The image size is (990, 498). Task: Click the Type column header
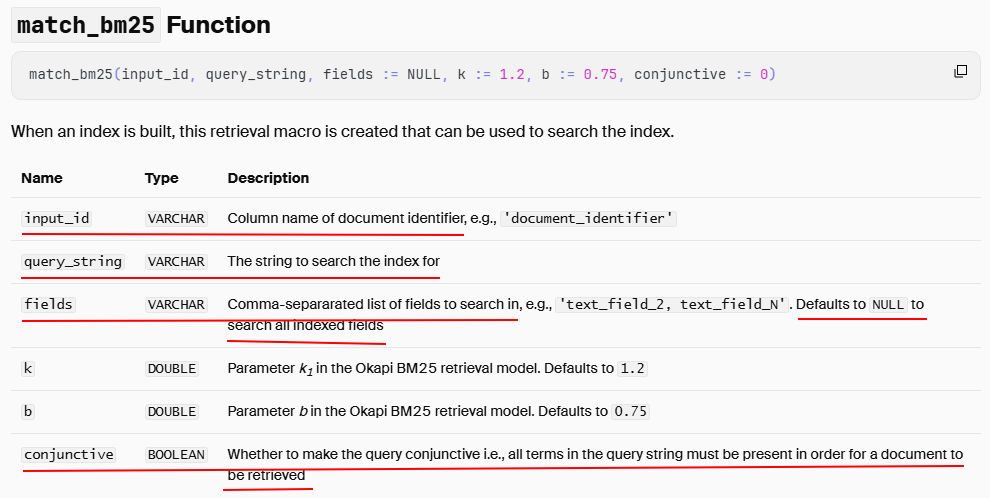click(x=161, y=178)
